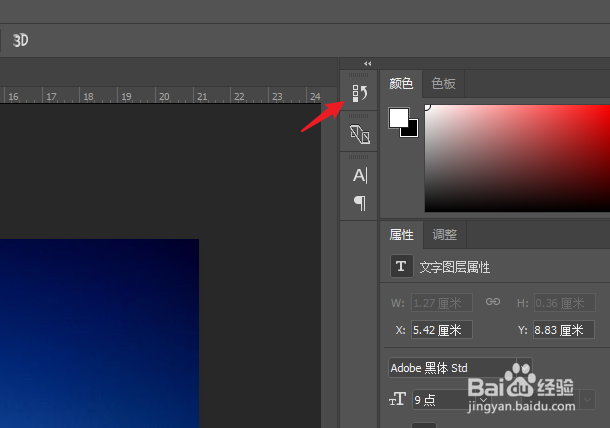Switch to the 颜色 tab
The width and height of the screenshot is (610, 428).
401,84
